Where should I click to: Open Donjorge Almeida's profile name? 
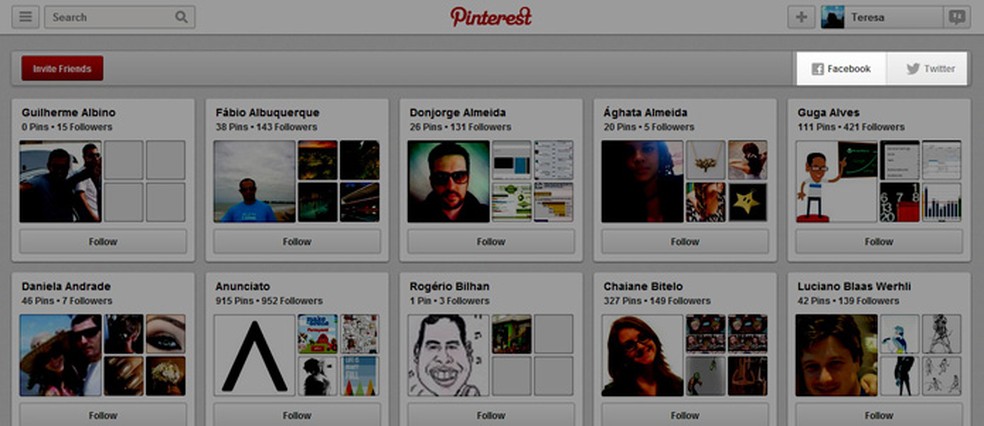458,113
